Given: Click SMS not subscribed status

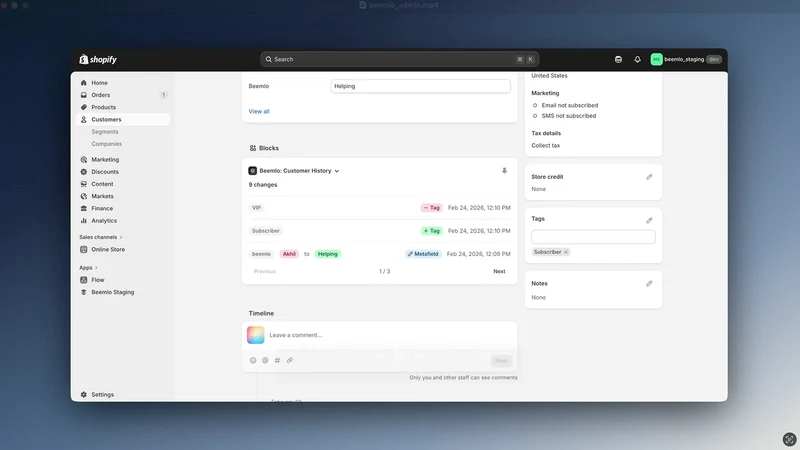Looking at the screenshot, I should pyautogui.click(x=568, y=116).
